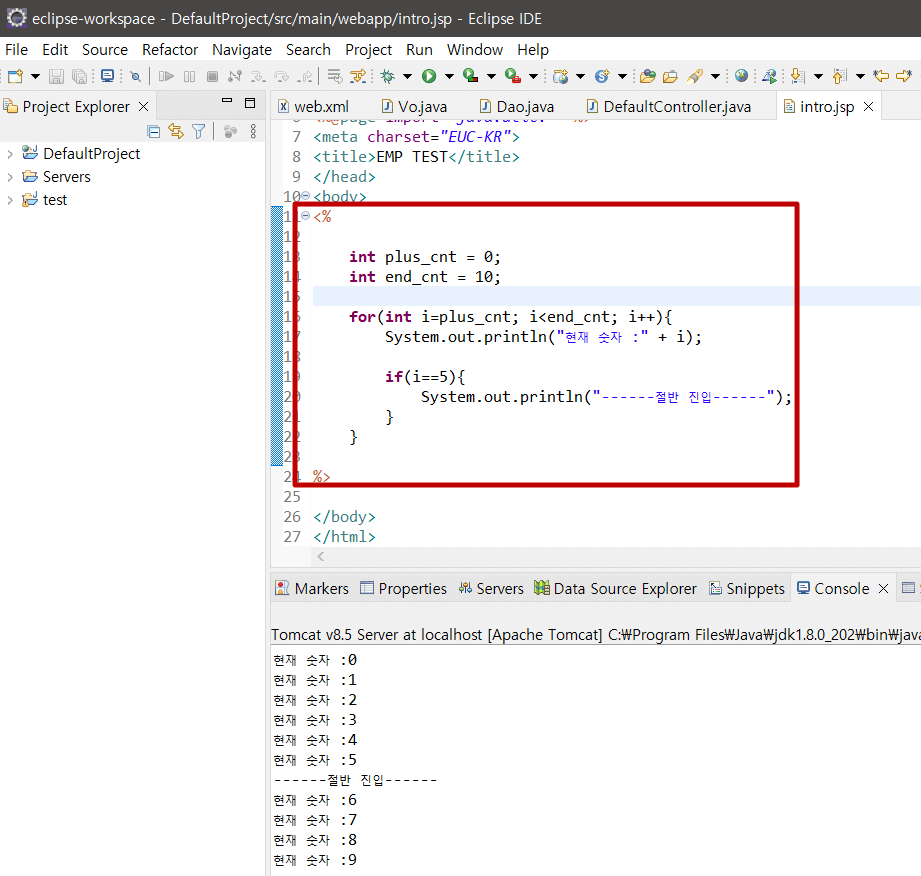This screenshot has width=921, height=876.
Task: Click the Save All icon
Action: coord(79,76)
